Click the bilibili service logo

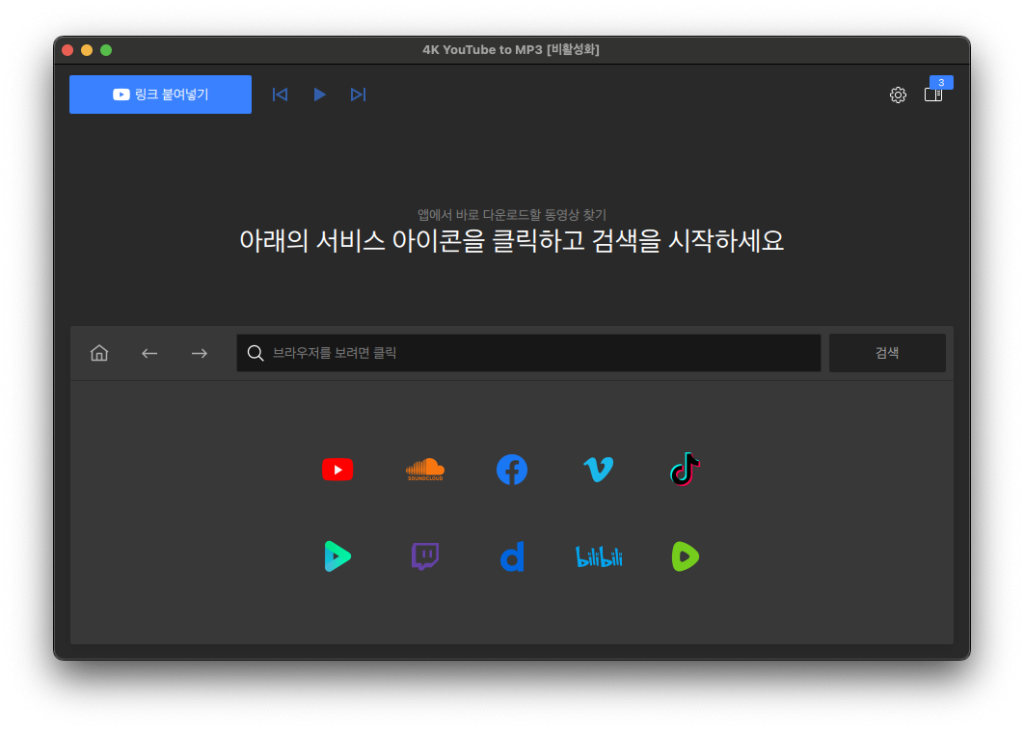[599, 557]
